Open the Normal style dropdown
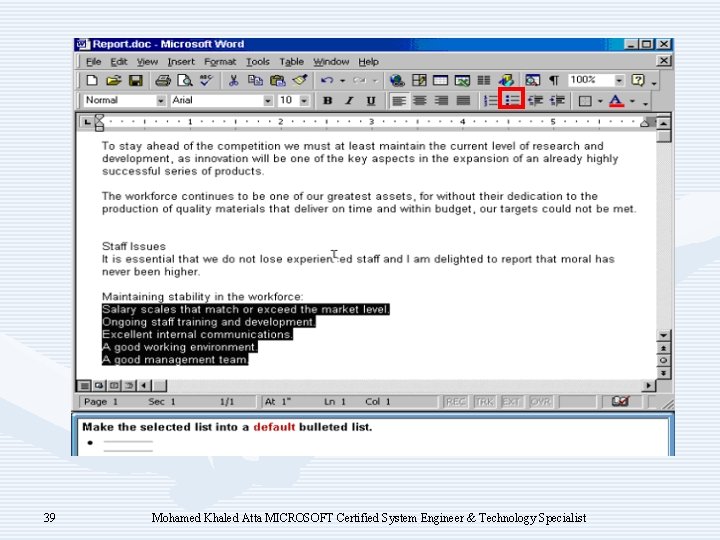This screenshot has height=540, width=720. [161, 101]
